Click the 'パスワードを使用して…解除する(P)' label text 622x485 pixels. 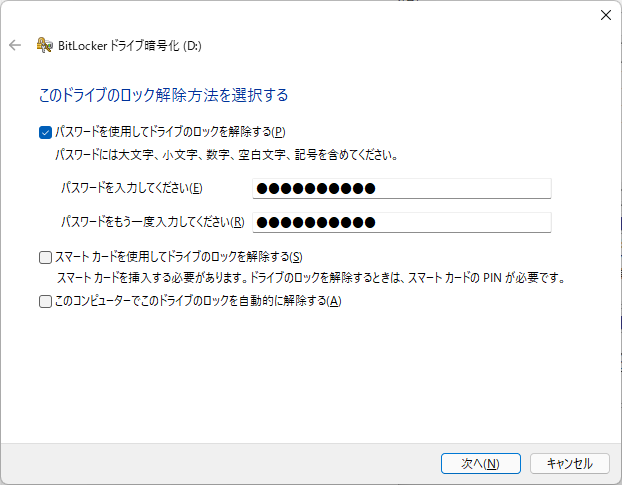point(170,131)
